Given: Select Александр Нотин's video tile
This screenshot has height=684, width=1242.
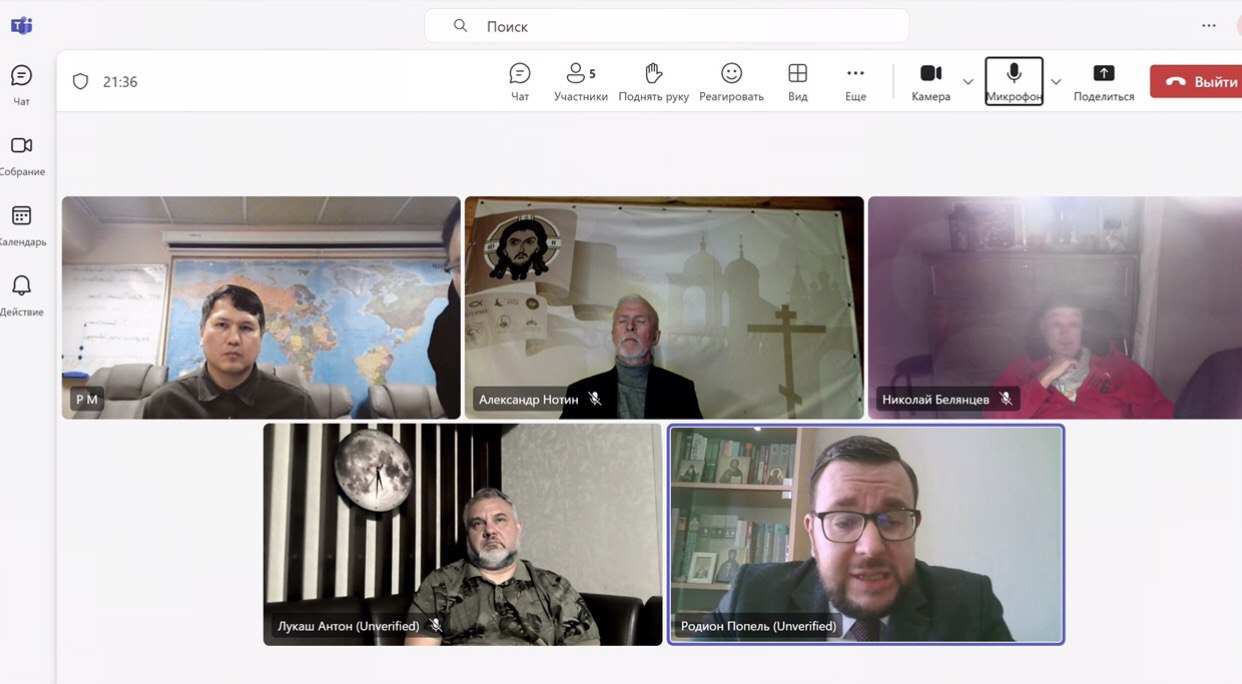Looking at the screenshot, I should point(664,307).
